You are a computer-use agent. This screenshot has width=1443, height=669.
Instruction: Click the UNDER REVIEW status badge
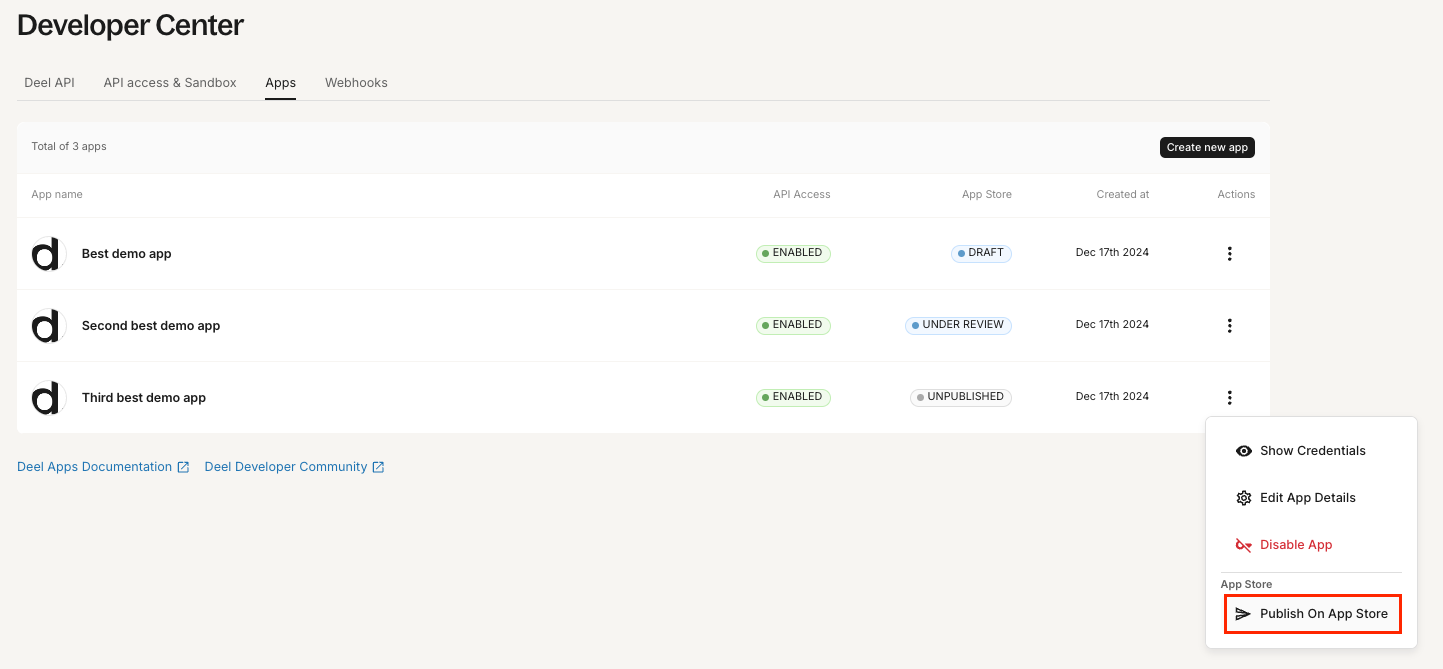958,325
